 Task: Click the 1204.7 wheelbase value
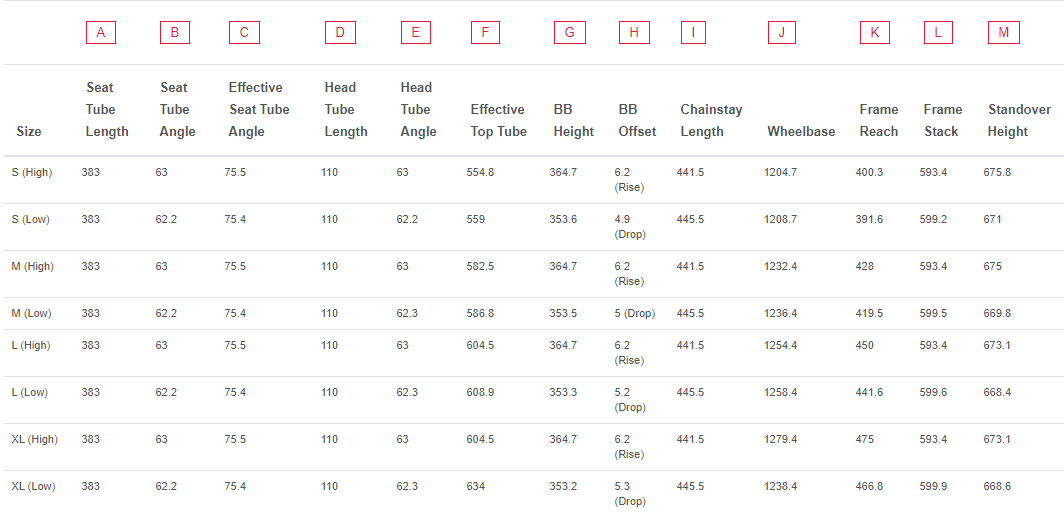pyautogui.click(x=780, y=172)
